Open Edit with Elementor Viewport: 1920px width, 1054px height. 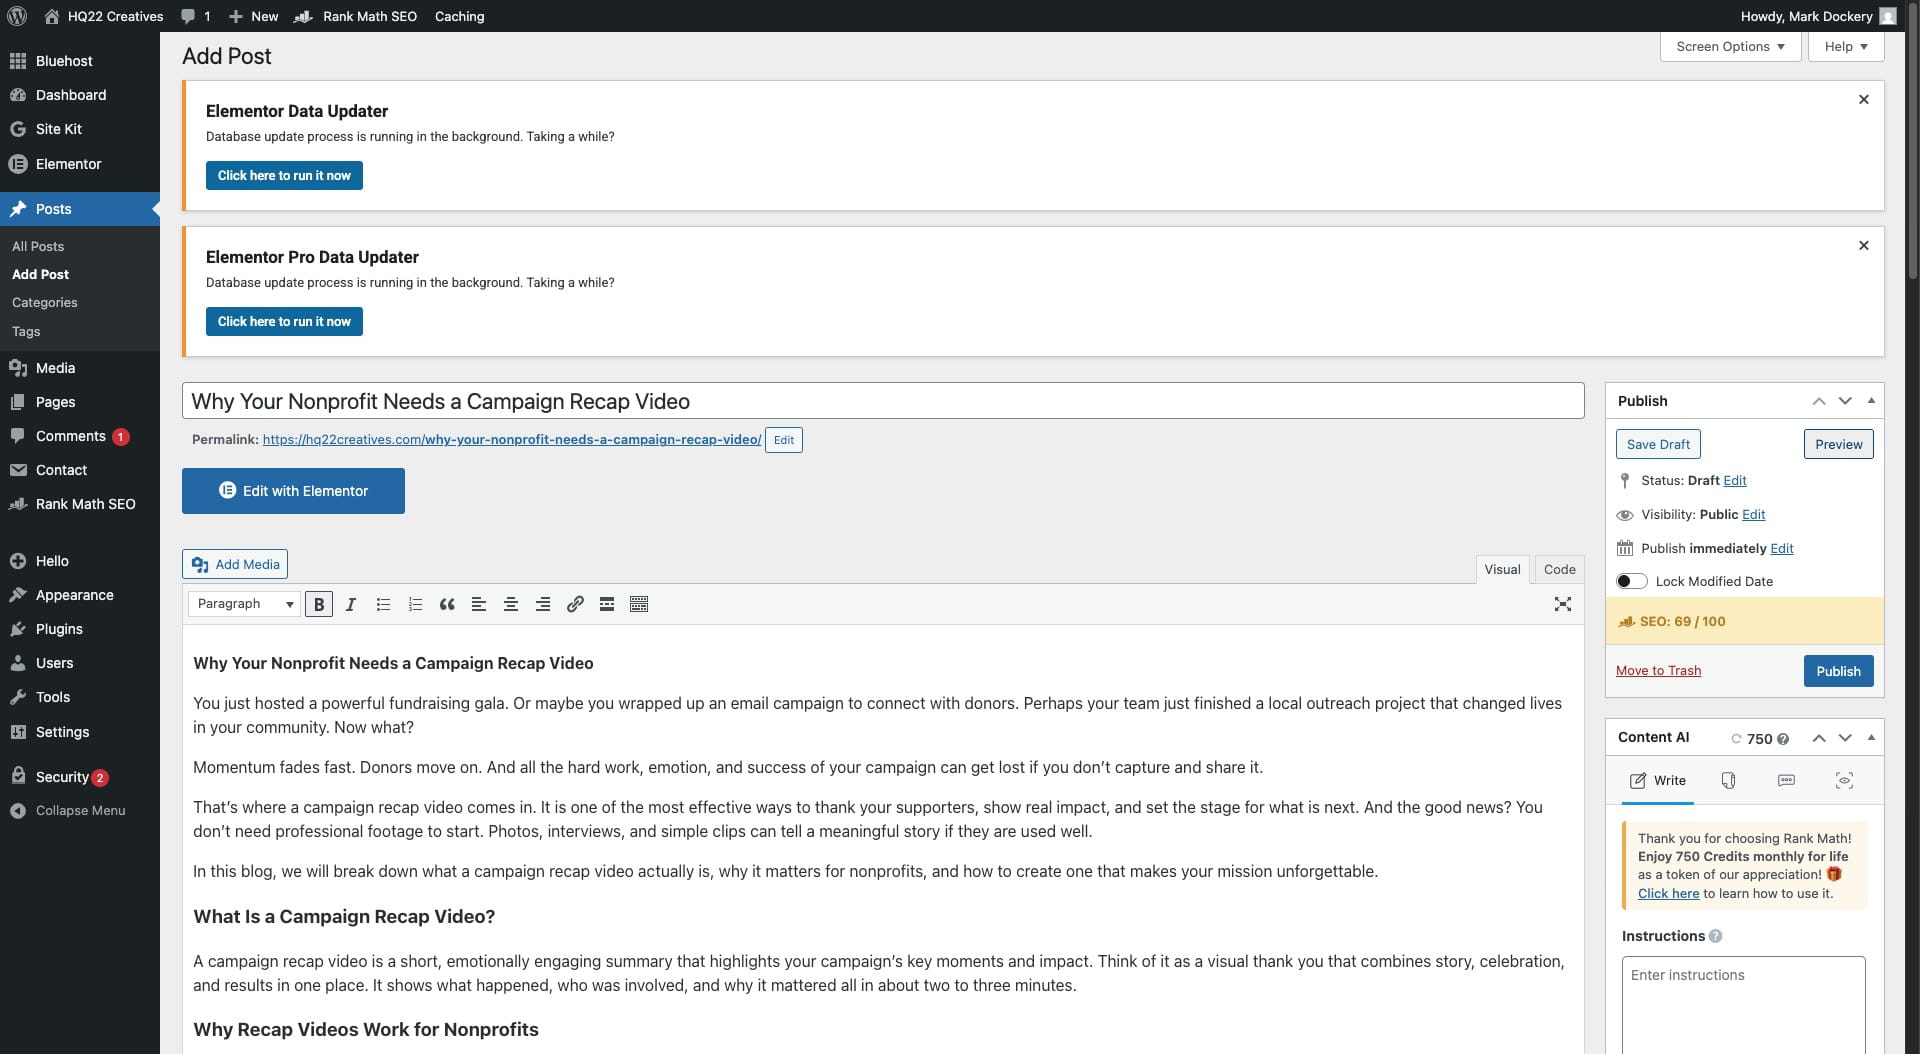point(293,491)
